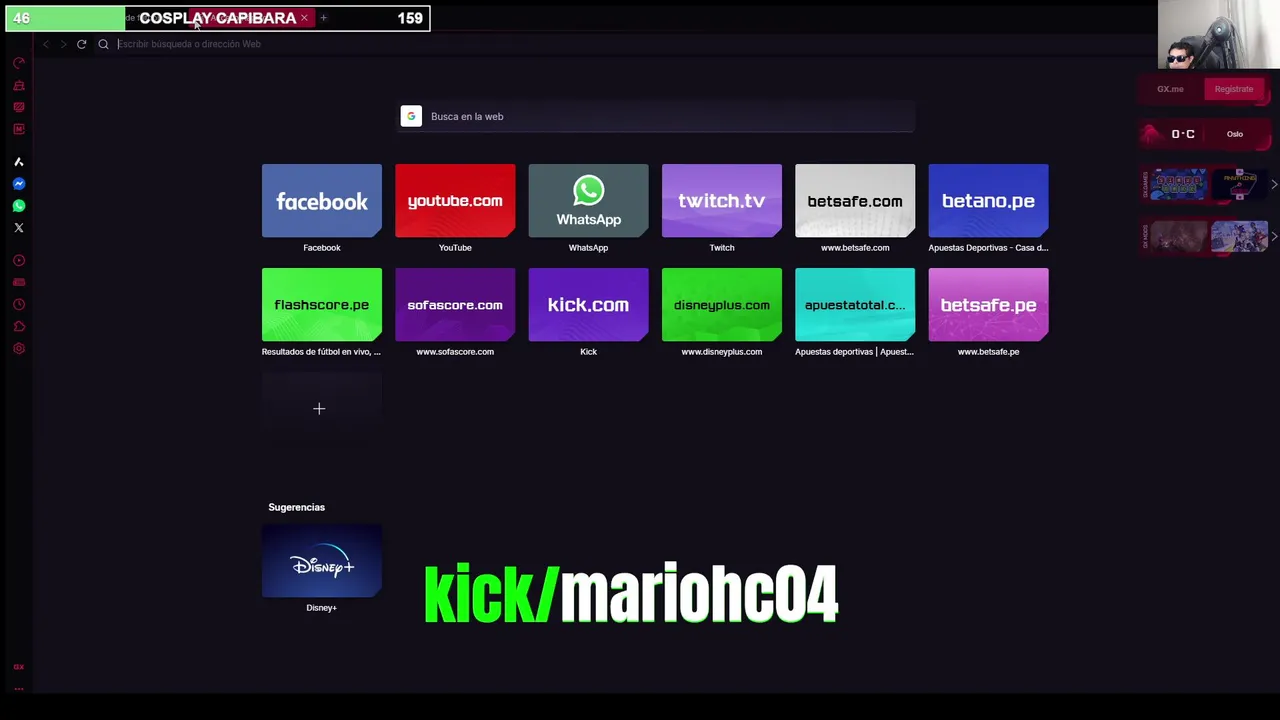Expand GX Games carousel arrow

(1273, 185)
